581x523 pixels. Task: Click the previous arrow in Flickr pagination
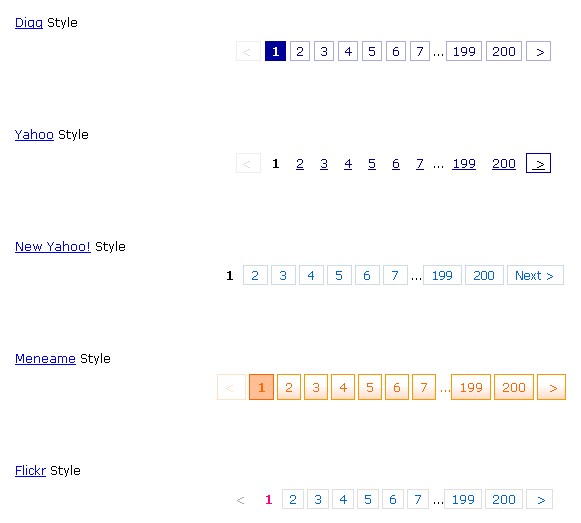tap(241, 500)
